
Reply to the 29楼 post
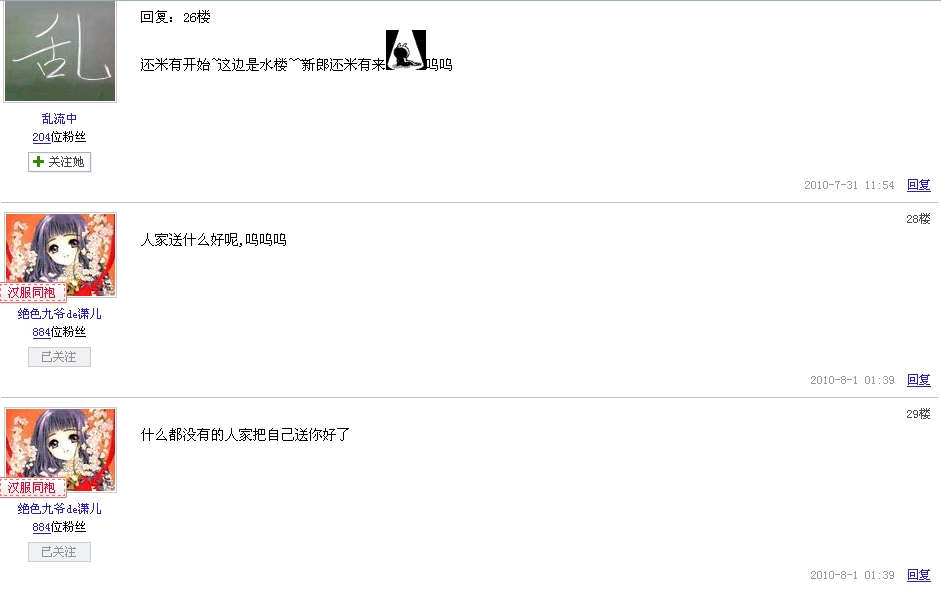918,575
